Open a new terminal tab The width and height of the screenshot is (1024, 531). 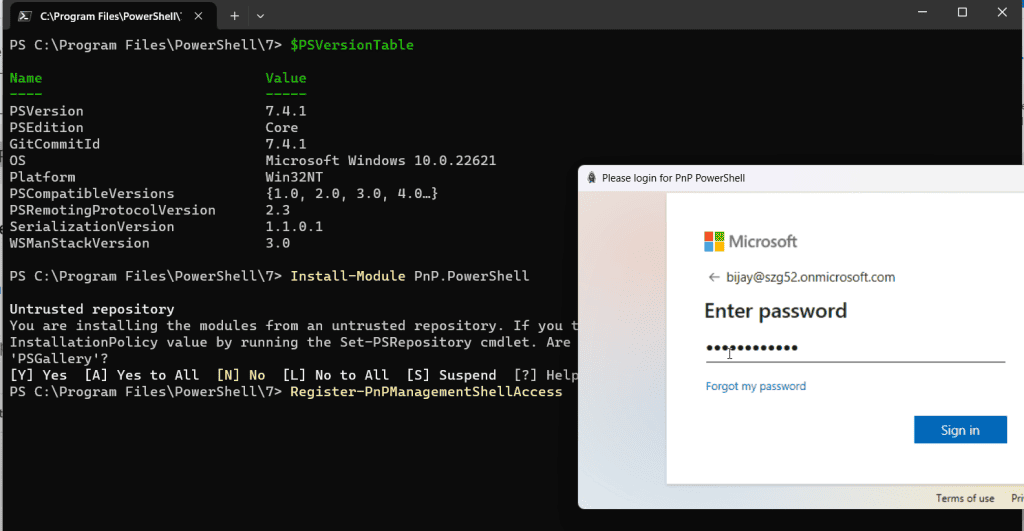tap(234, 16)
